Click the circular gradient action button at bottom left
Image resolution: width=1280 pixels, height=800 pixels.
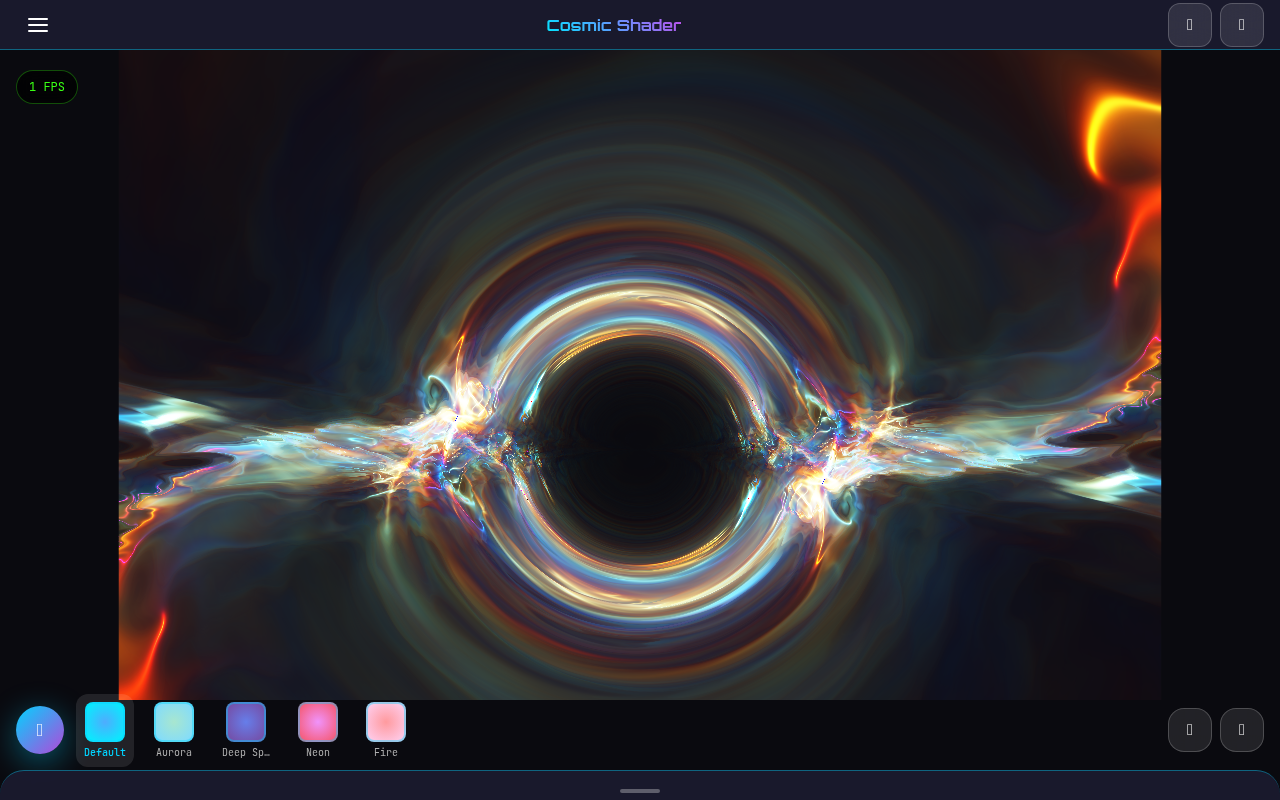[40, 730]
